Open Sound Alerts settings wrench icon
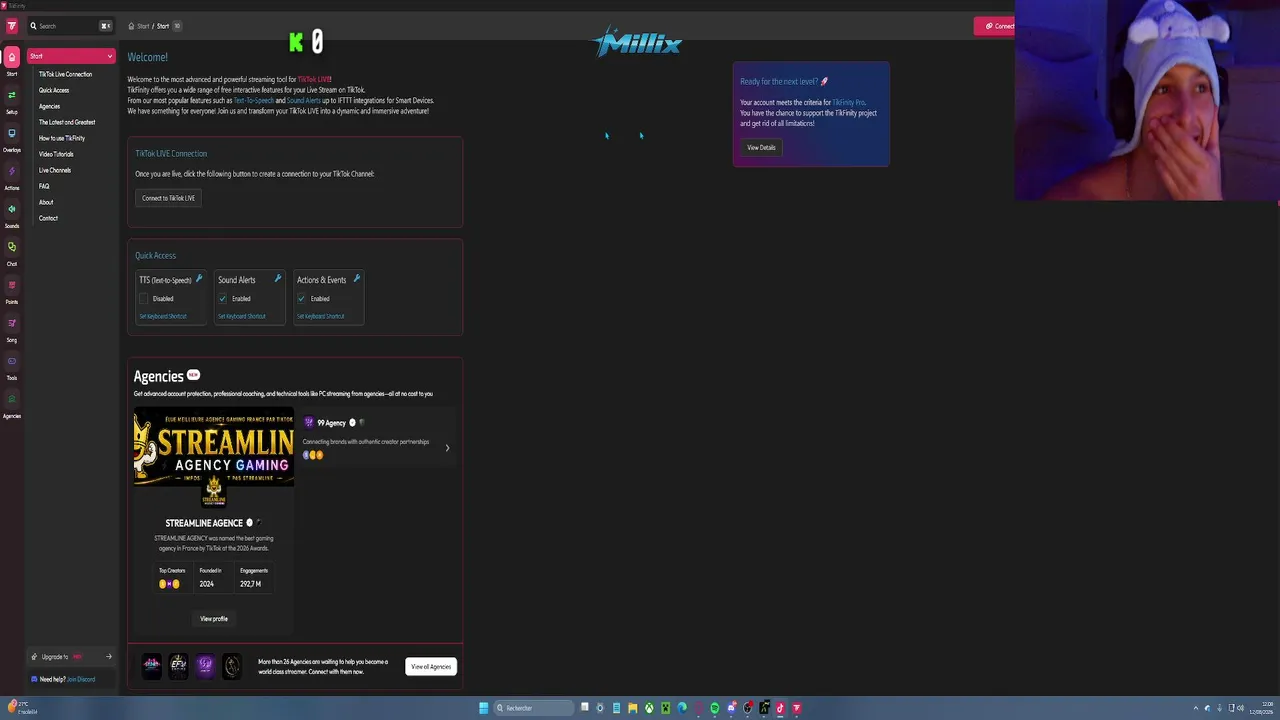Viewport: 1280px width, 720px height. 278,279
